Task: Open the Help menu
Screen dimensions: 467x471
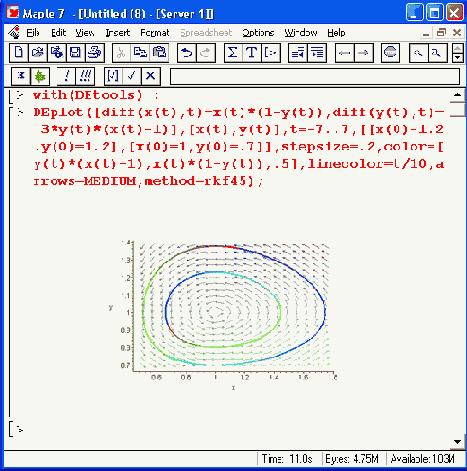Action: tap(336, 33)
